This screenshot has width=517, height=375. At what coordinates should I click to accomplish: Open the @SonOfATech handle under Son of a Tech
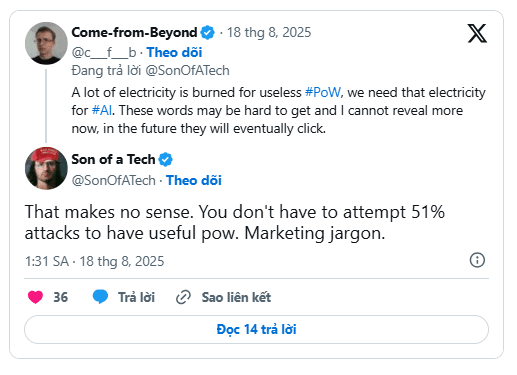pyautogui.click(x=114, y=180)
